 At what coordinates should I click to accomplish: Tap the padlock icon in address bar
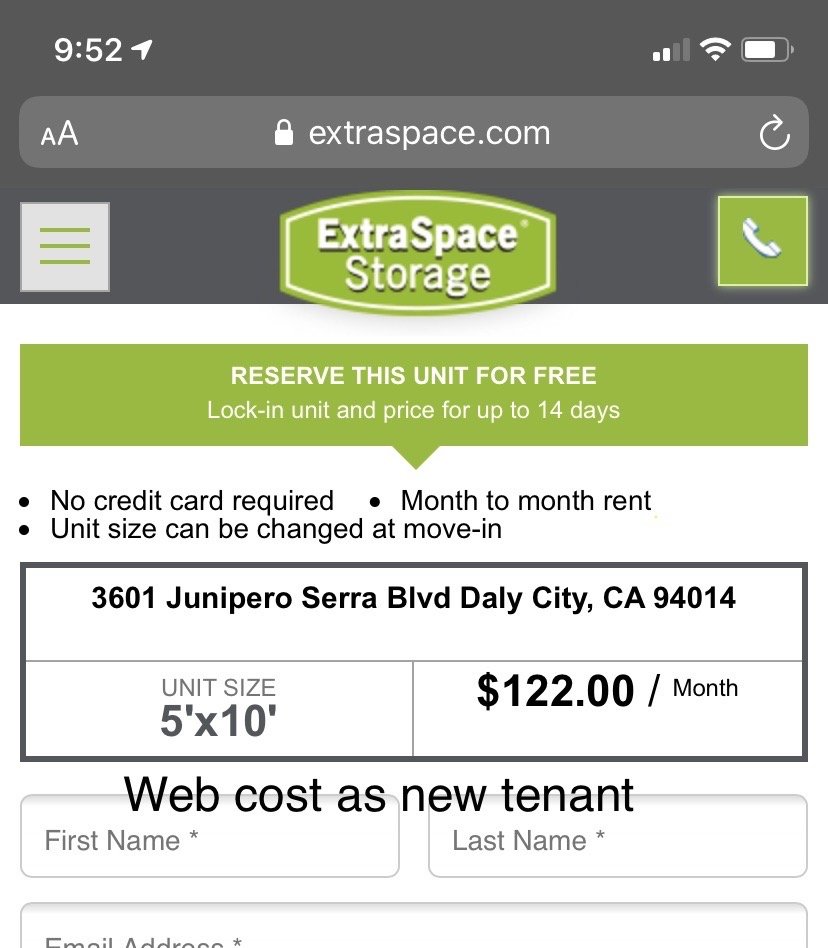284,133
